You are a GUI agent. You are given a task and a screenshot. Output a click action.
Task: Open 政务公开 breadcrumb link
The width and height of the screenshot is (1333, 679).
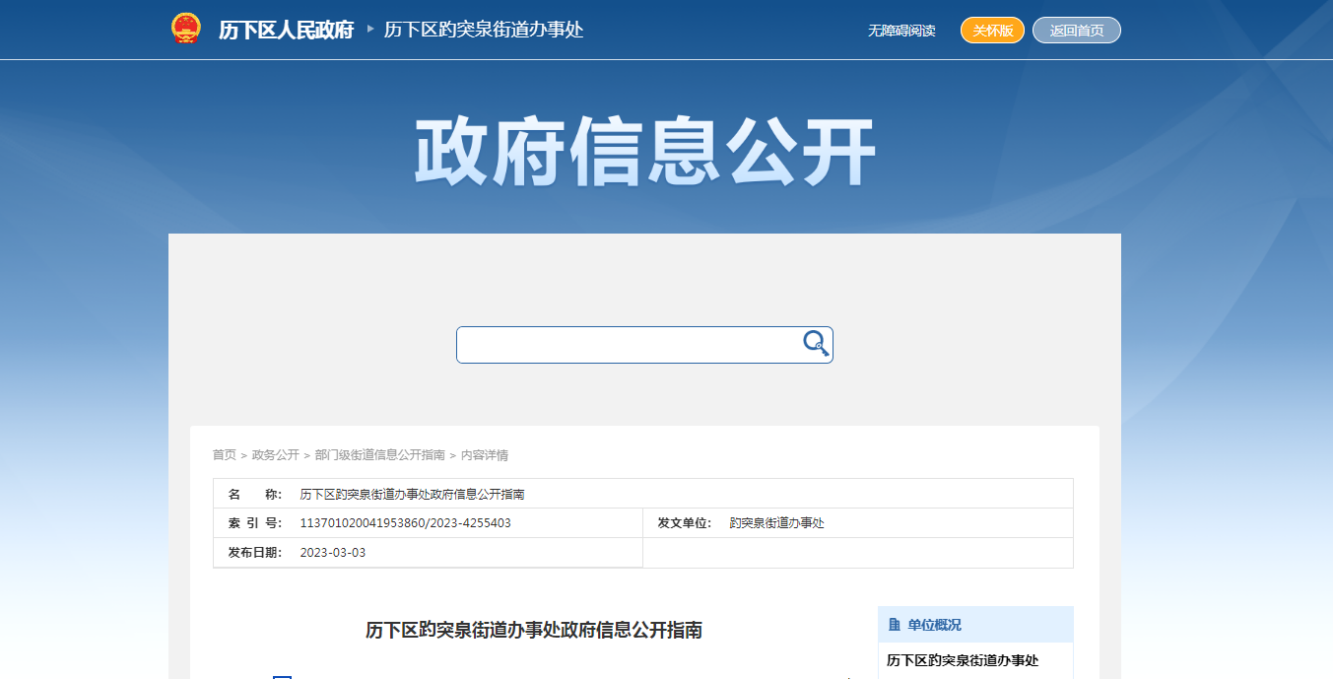pyautogui.click(x=276, y=455)
